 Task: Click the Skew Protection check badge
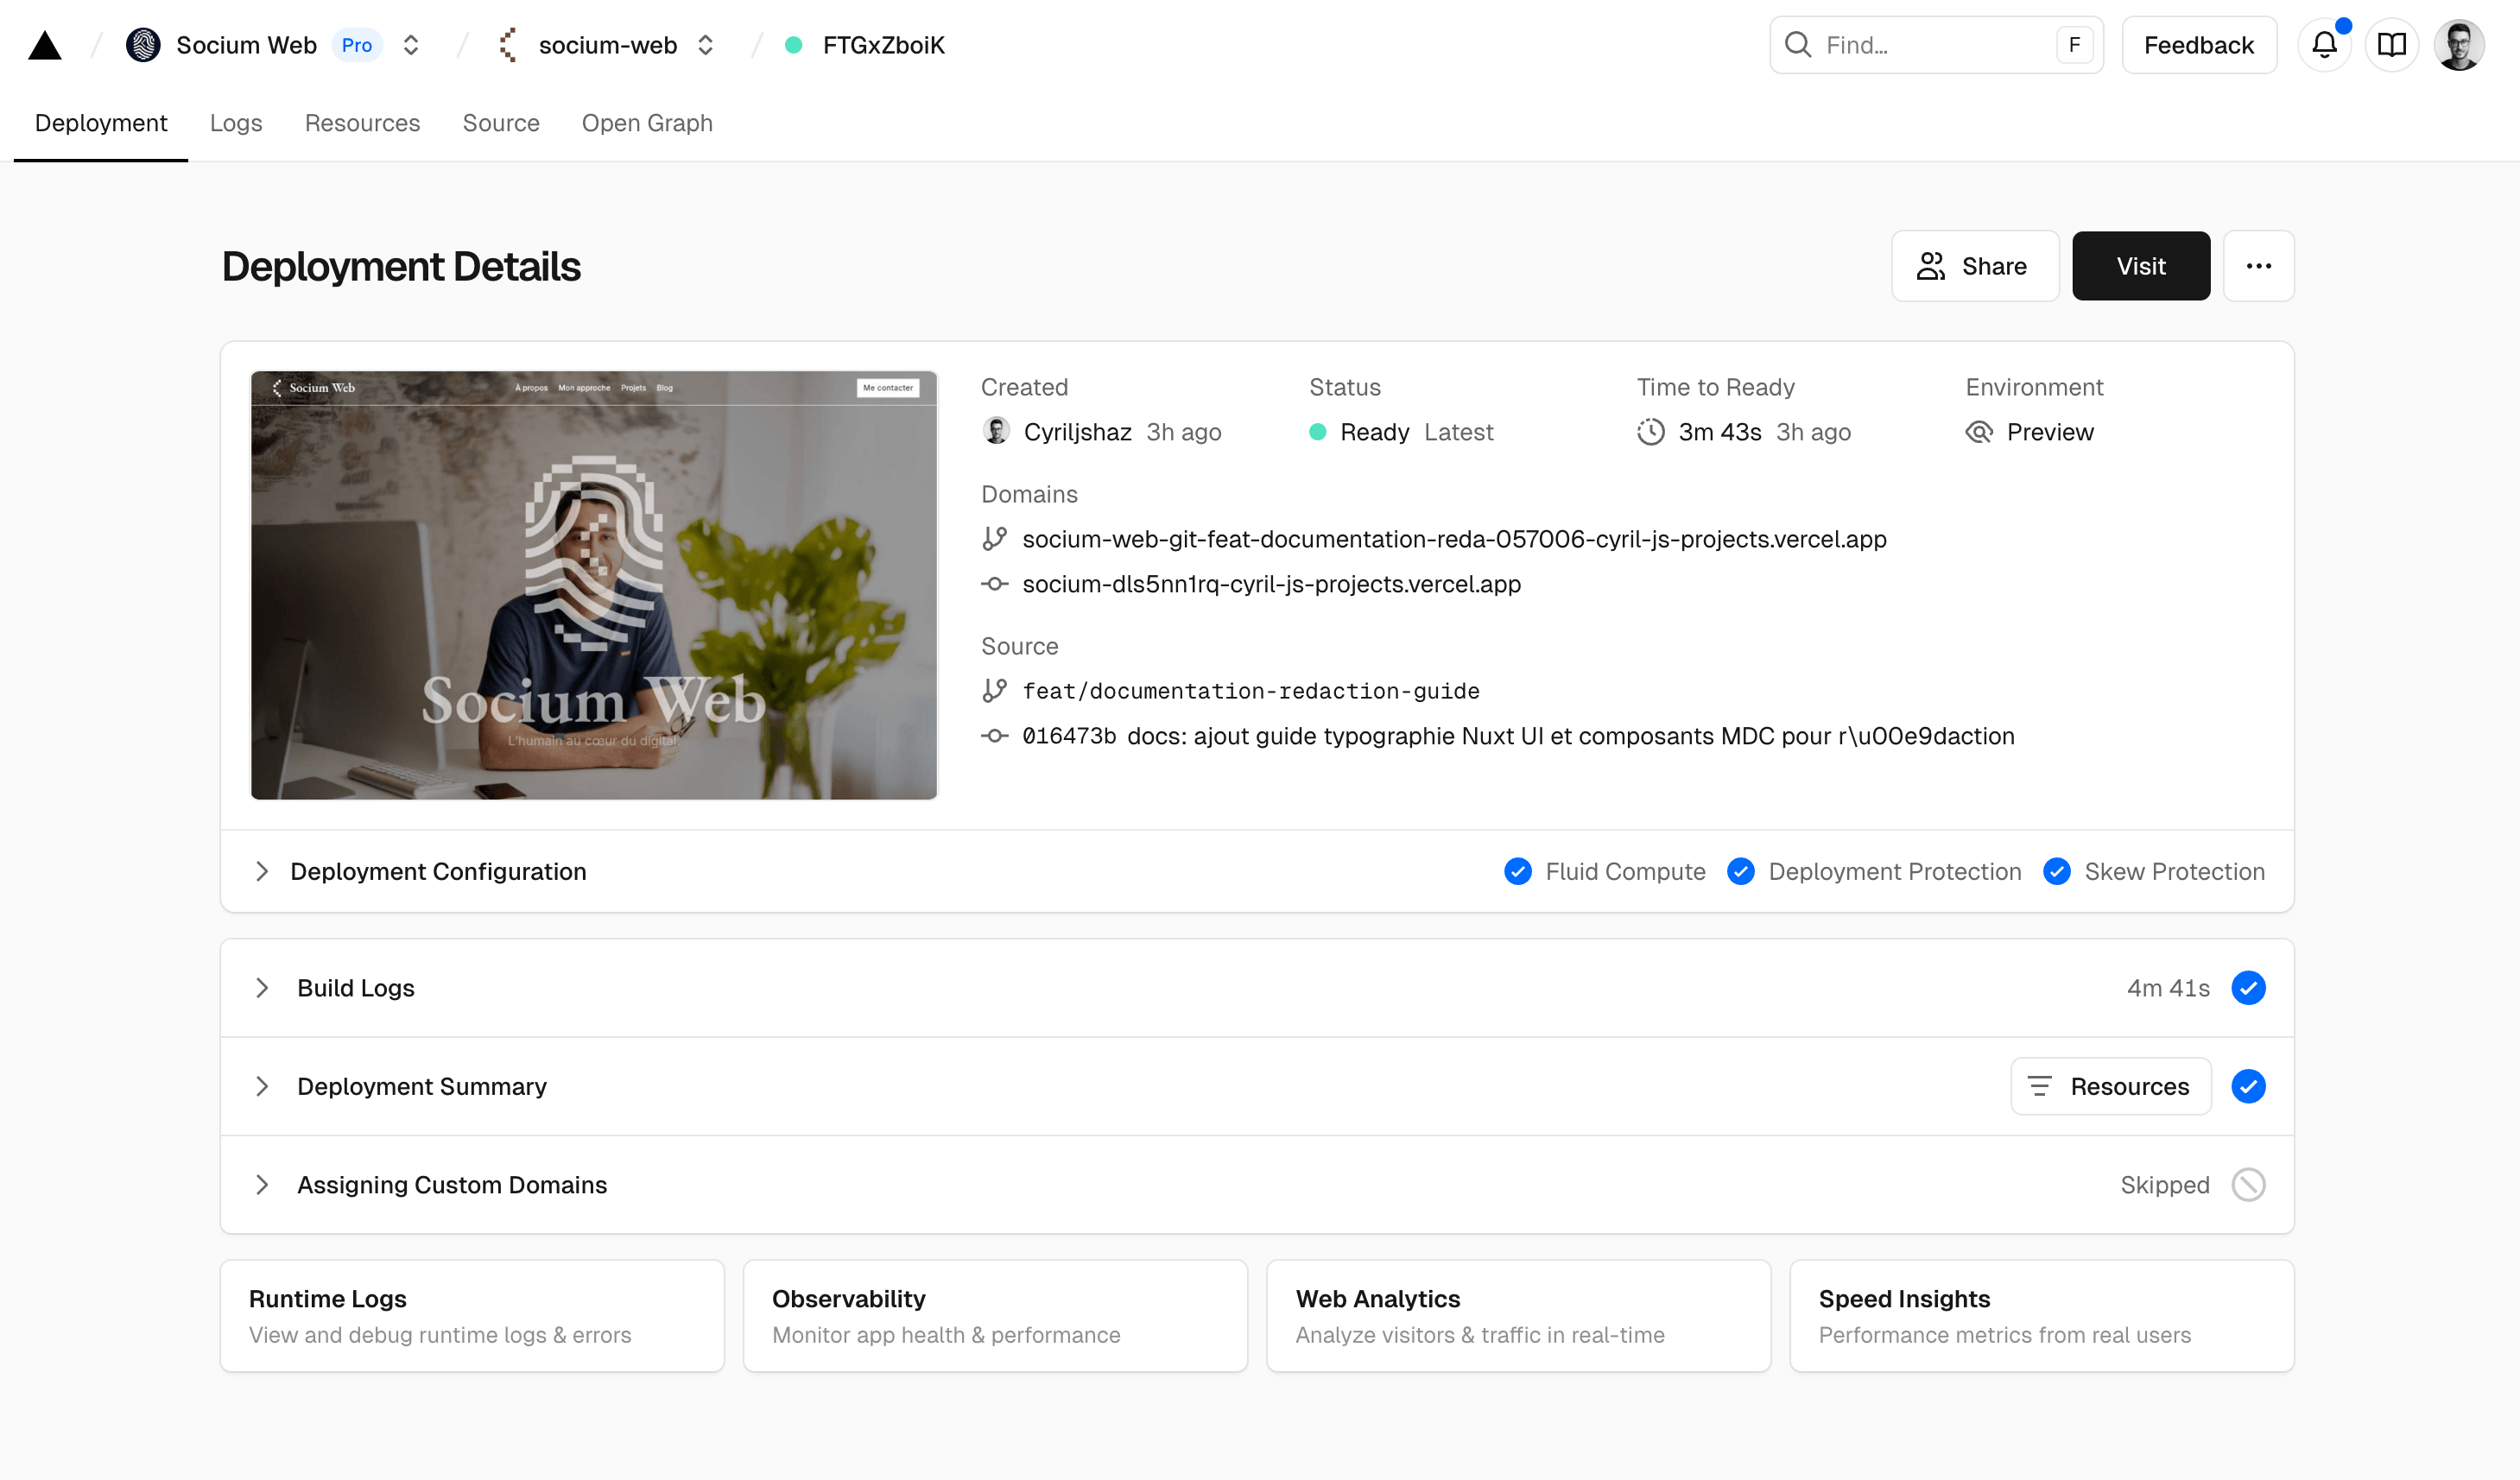coord(2057,871)
